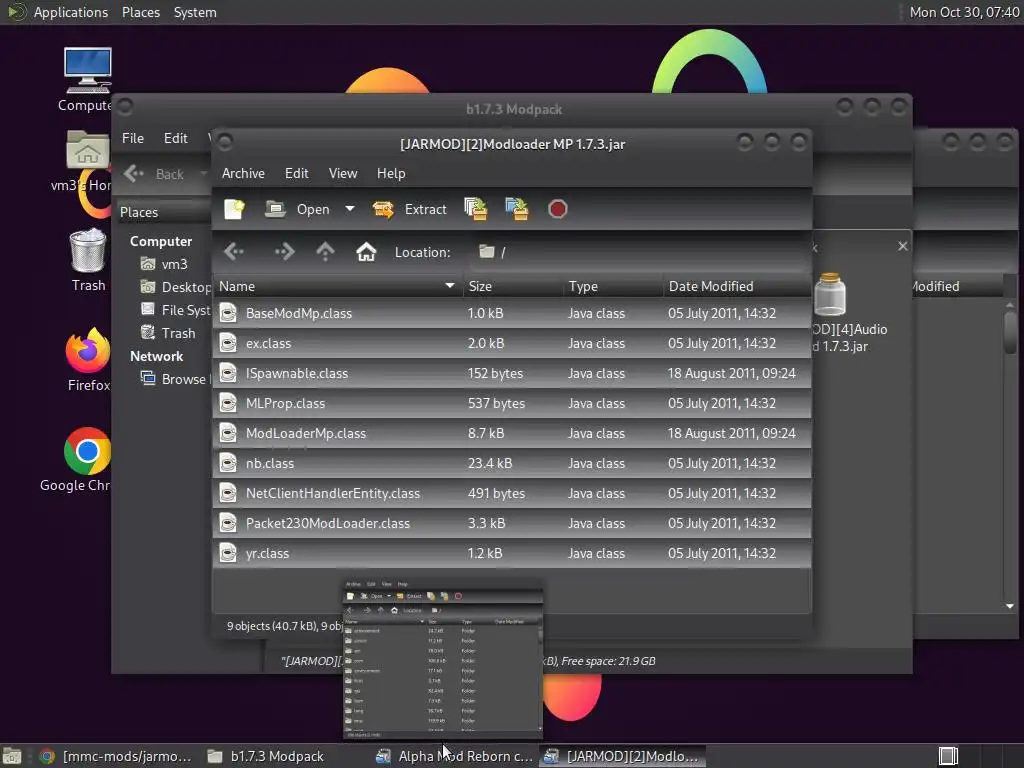Switch to mmc-mods/jarmo Chrome taskbar entry

coord(116,756)
